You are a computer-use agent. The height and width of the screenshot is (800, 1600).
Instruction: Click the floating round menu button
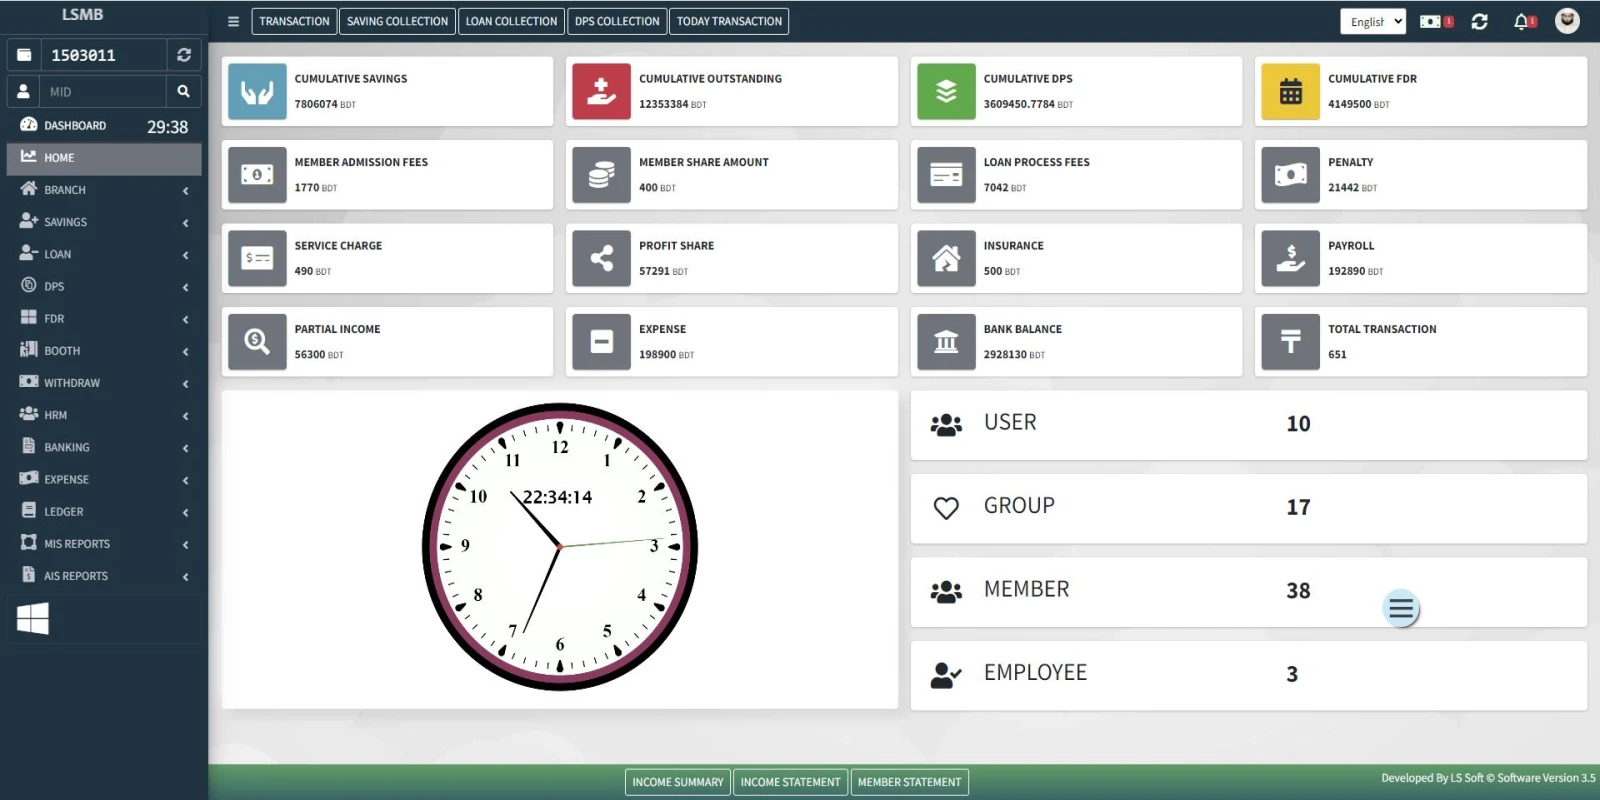click(1401, 608)
